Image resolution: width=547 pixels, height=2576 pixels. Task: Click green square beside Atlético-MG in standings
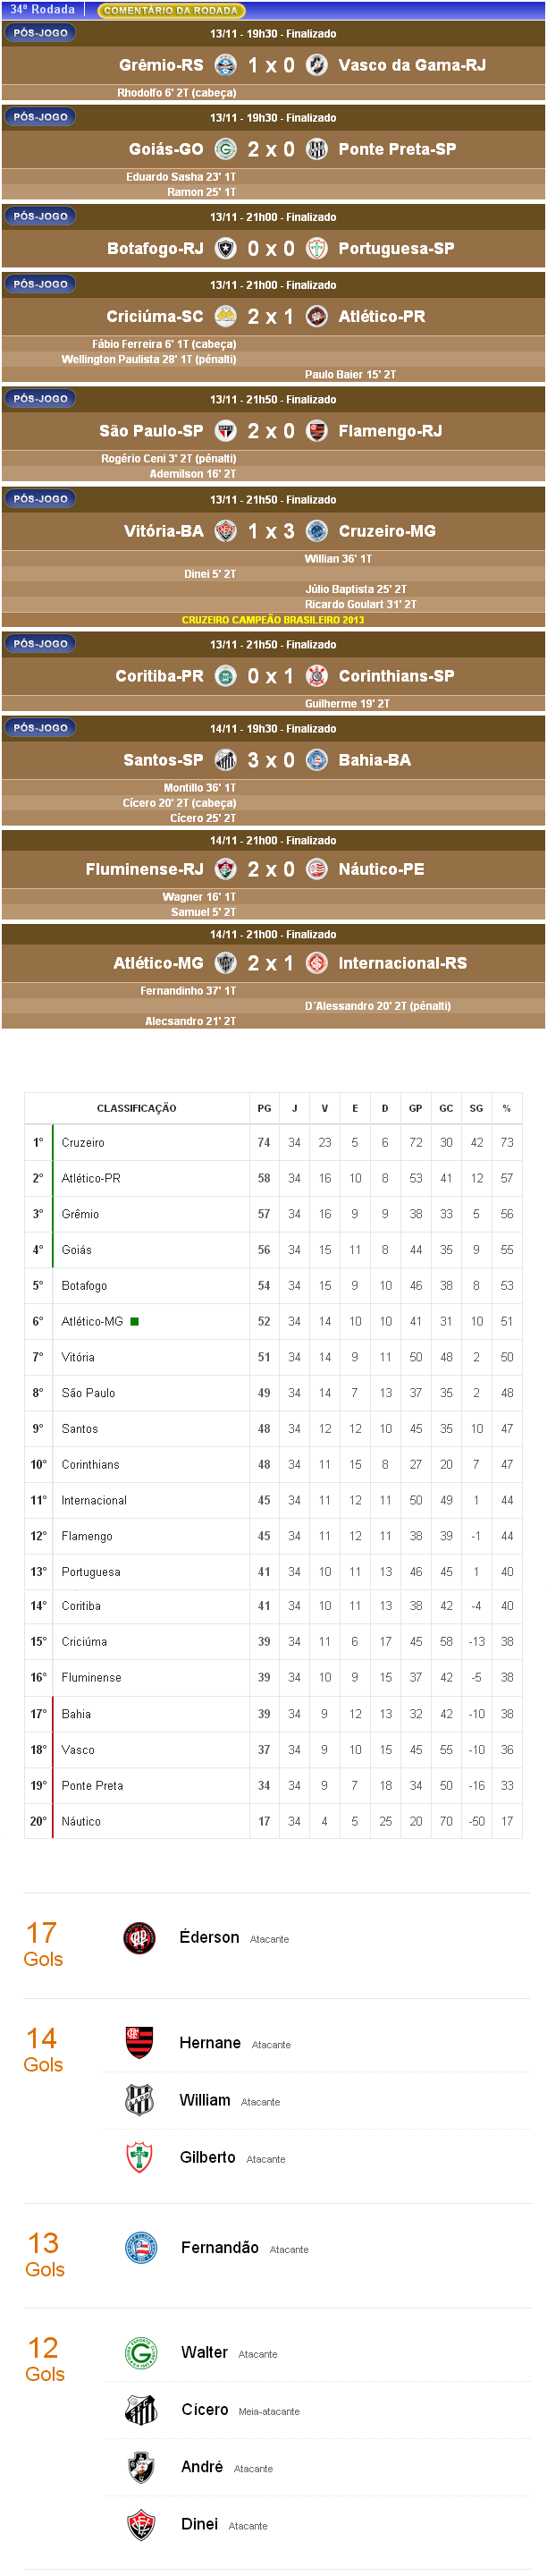point(135,1321)
